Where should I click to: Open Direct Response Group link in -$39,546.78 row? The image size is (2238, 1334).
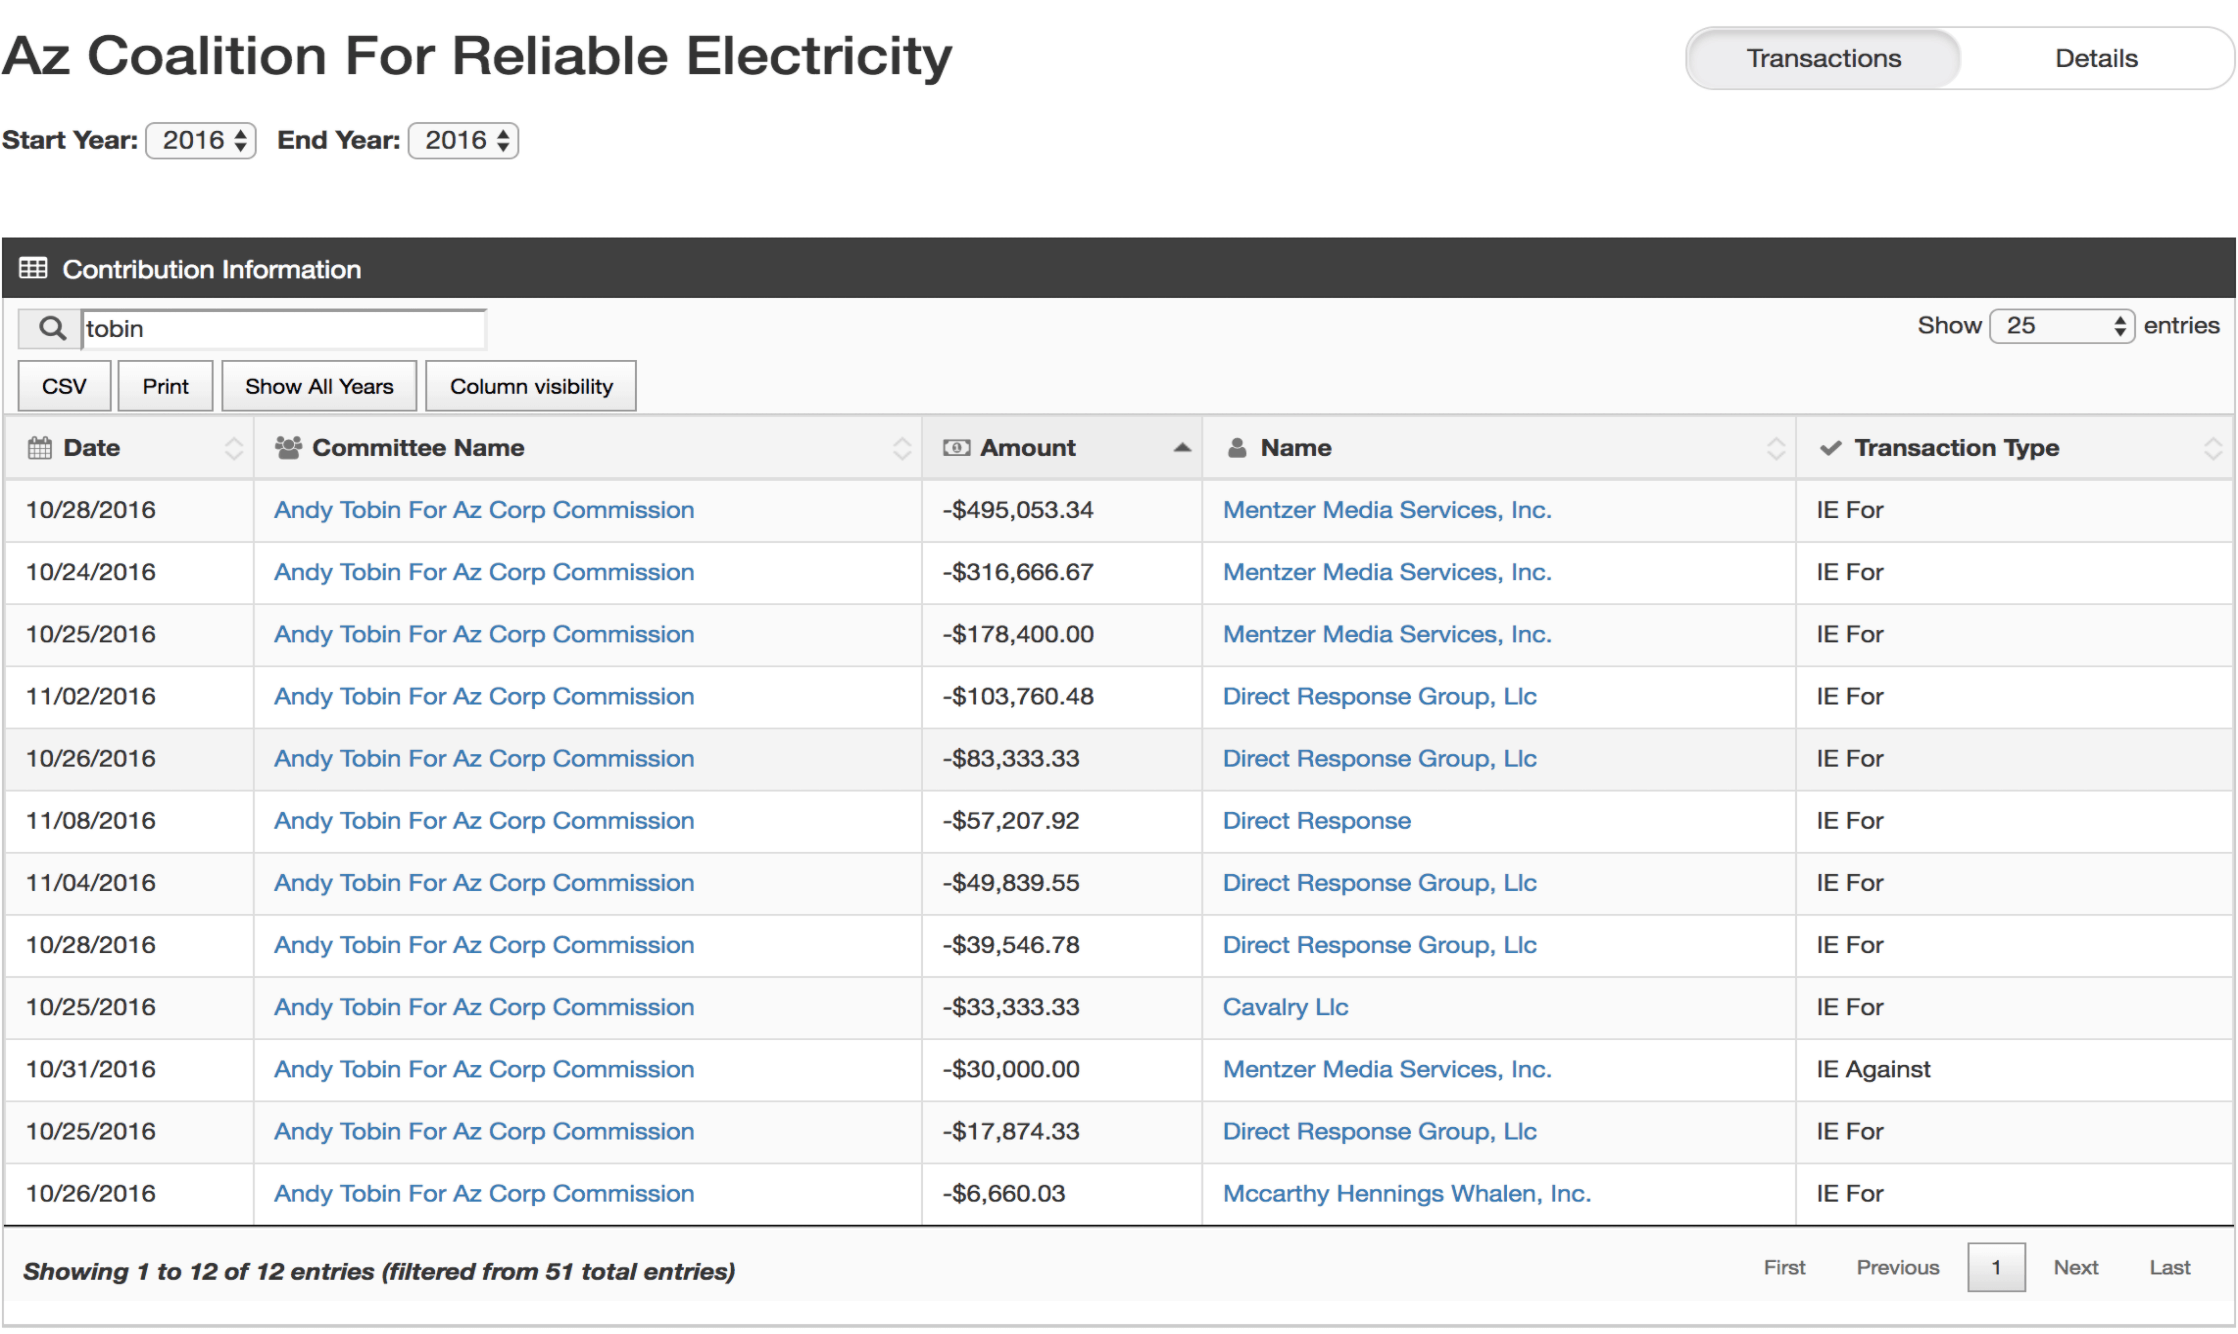coord(1379,944)
